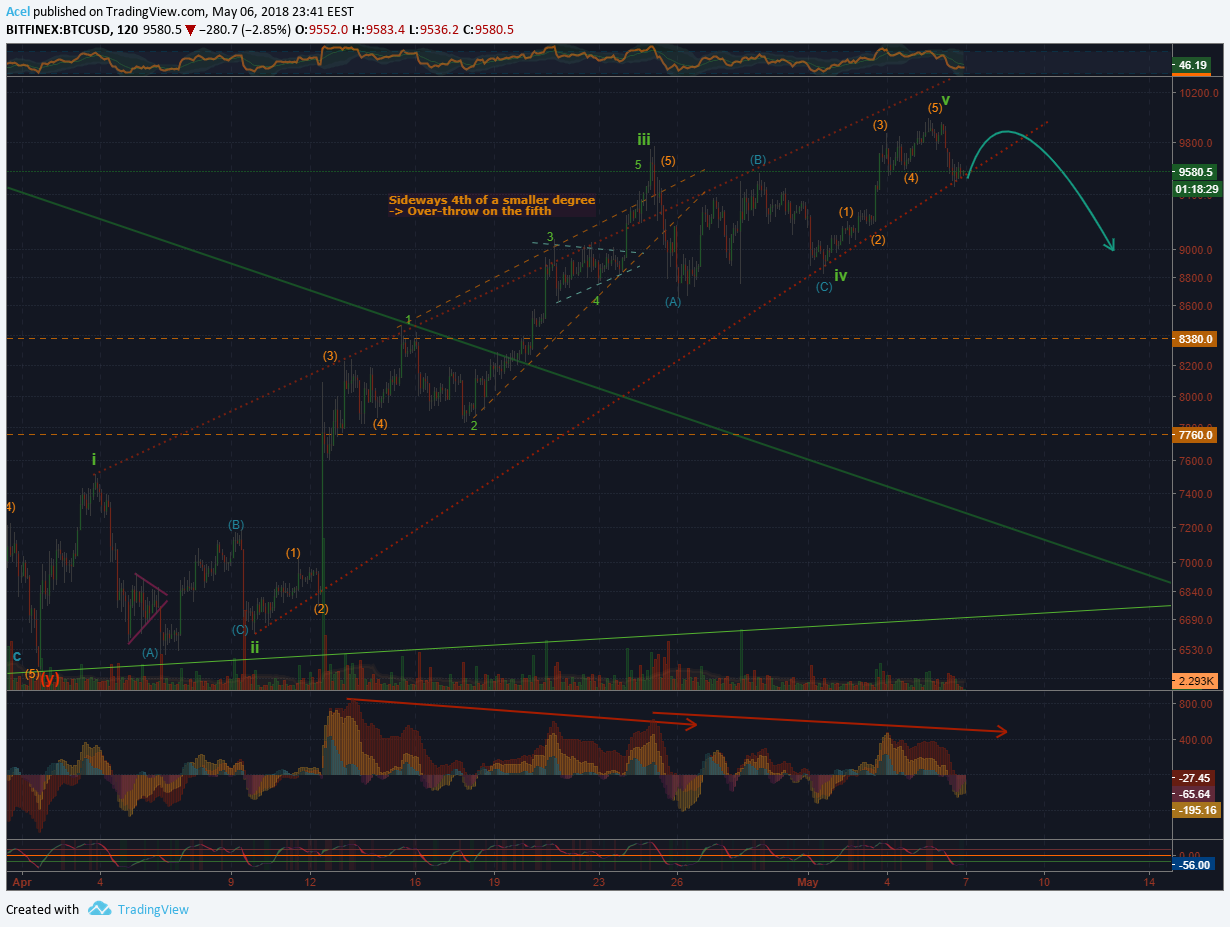Click the H:9583.4 high value

pyautogui.click(x=378, y=30)
